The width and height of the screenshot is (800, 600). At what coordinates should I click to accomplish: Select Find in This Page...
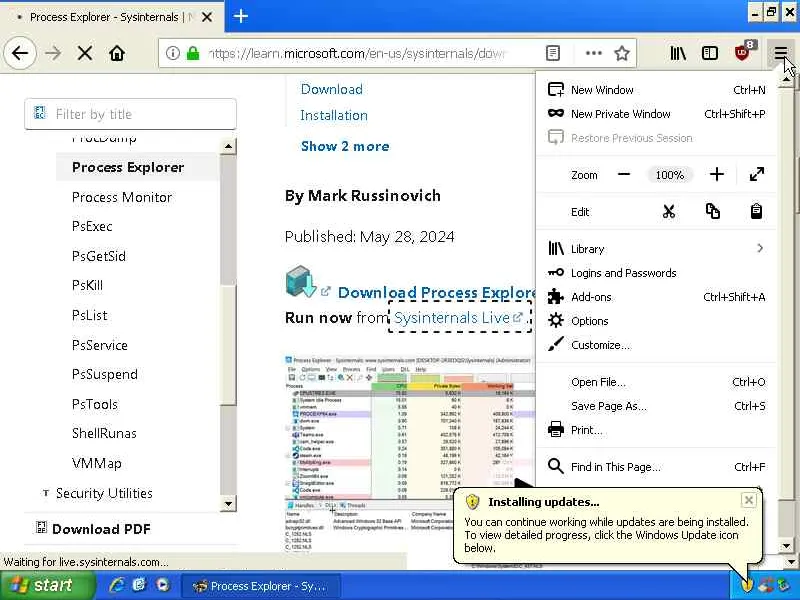656,467
